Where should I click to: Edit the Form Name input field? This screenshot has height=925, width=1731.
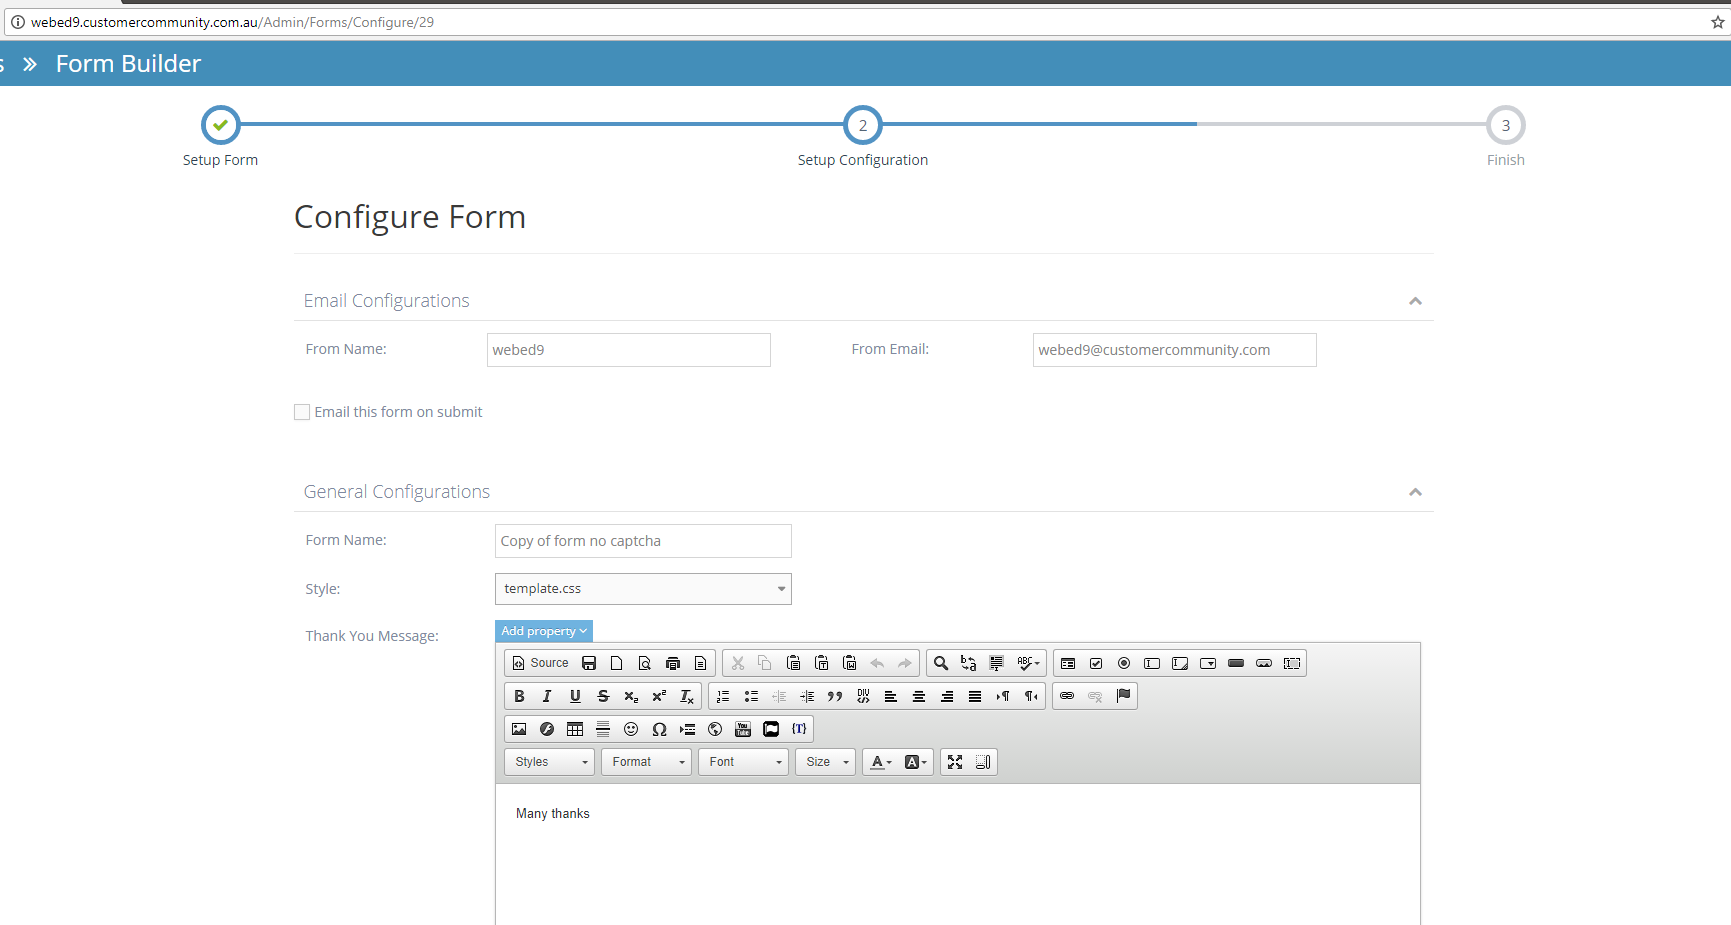click(x=642, y=540)
